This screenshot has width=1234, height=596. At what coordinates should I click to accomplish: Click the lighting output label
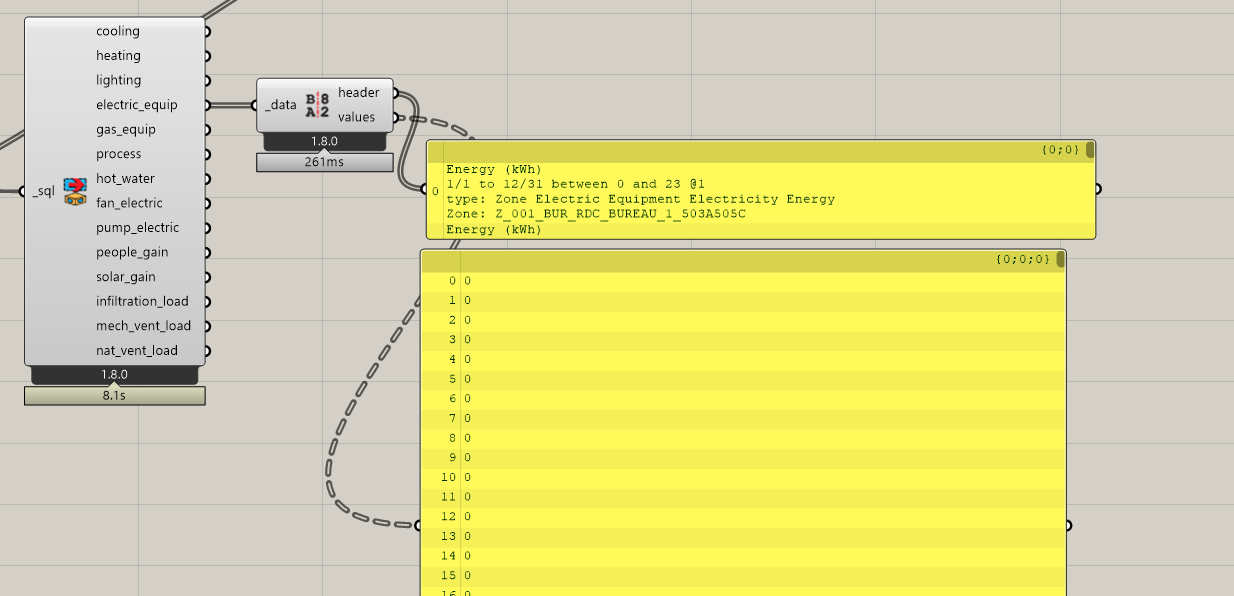click(x=118, y=80)
